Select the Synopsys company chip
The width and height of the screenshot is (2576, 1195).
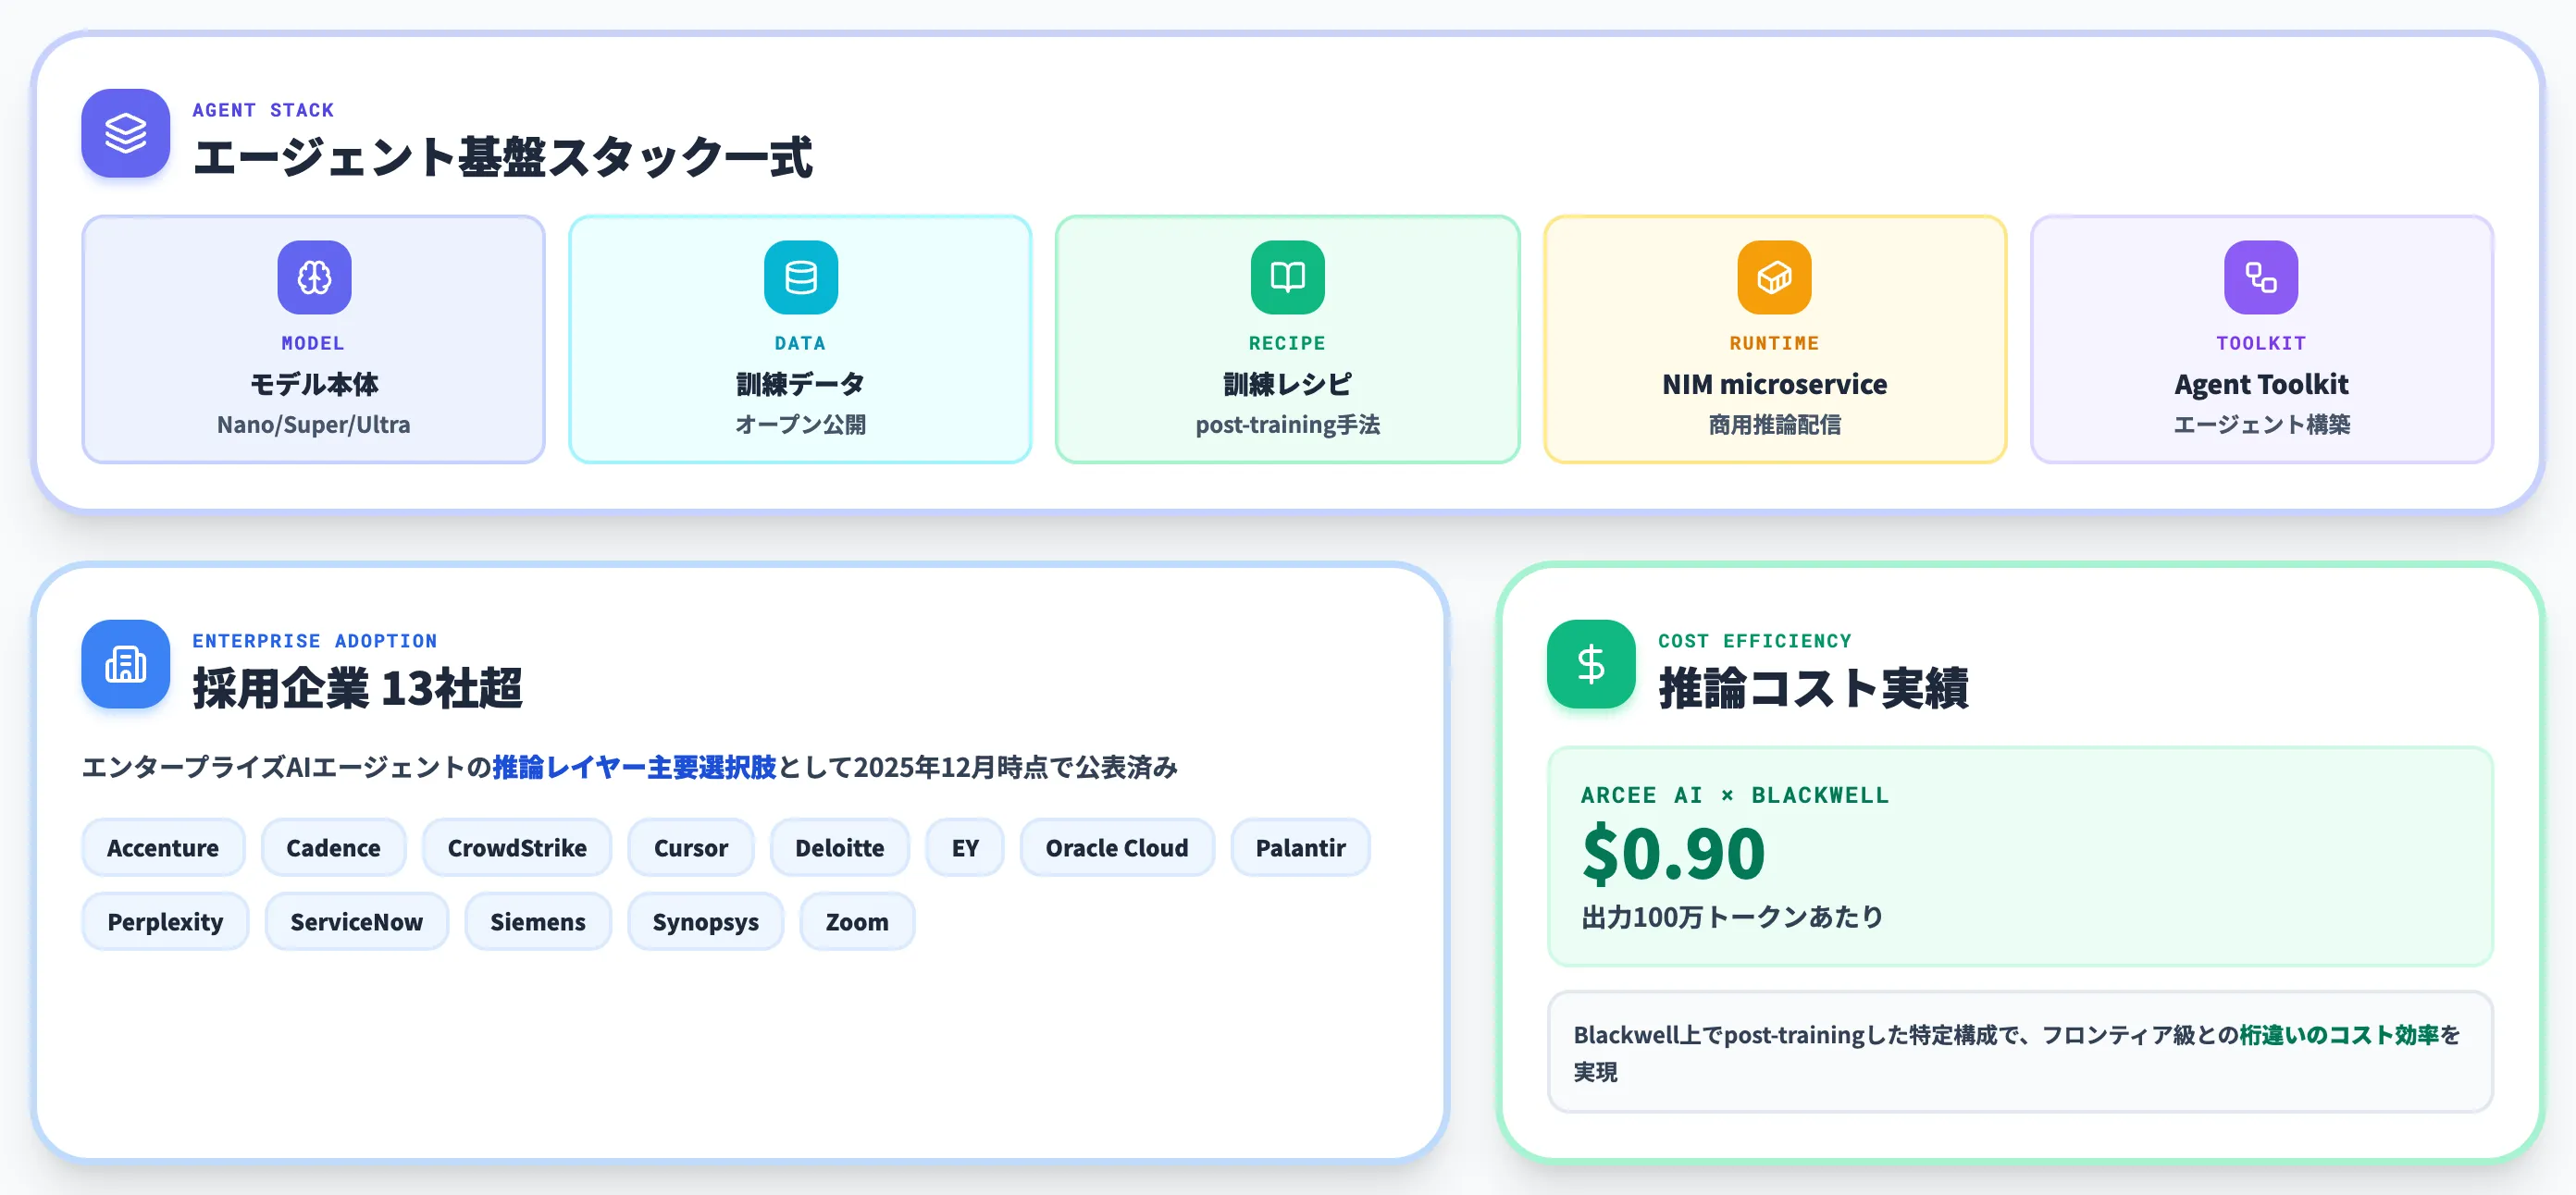(x=706, y=922)
